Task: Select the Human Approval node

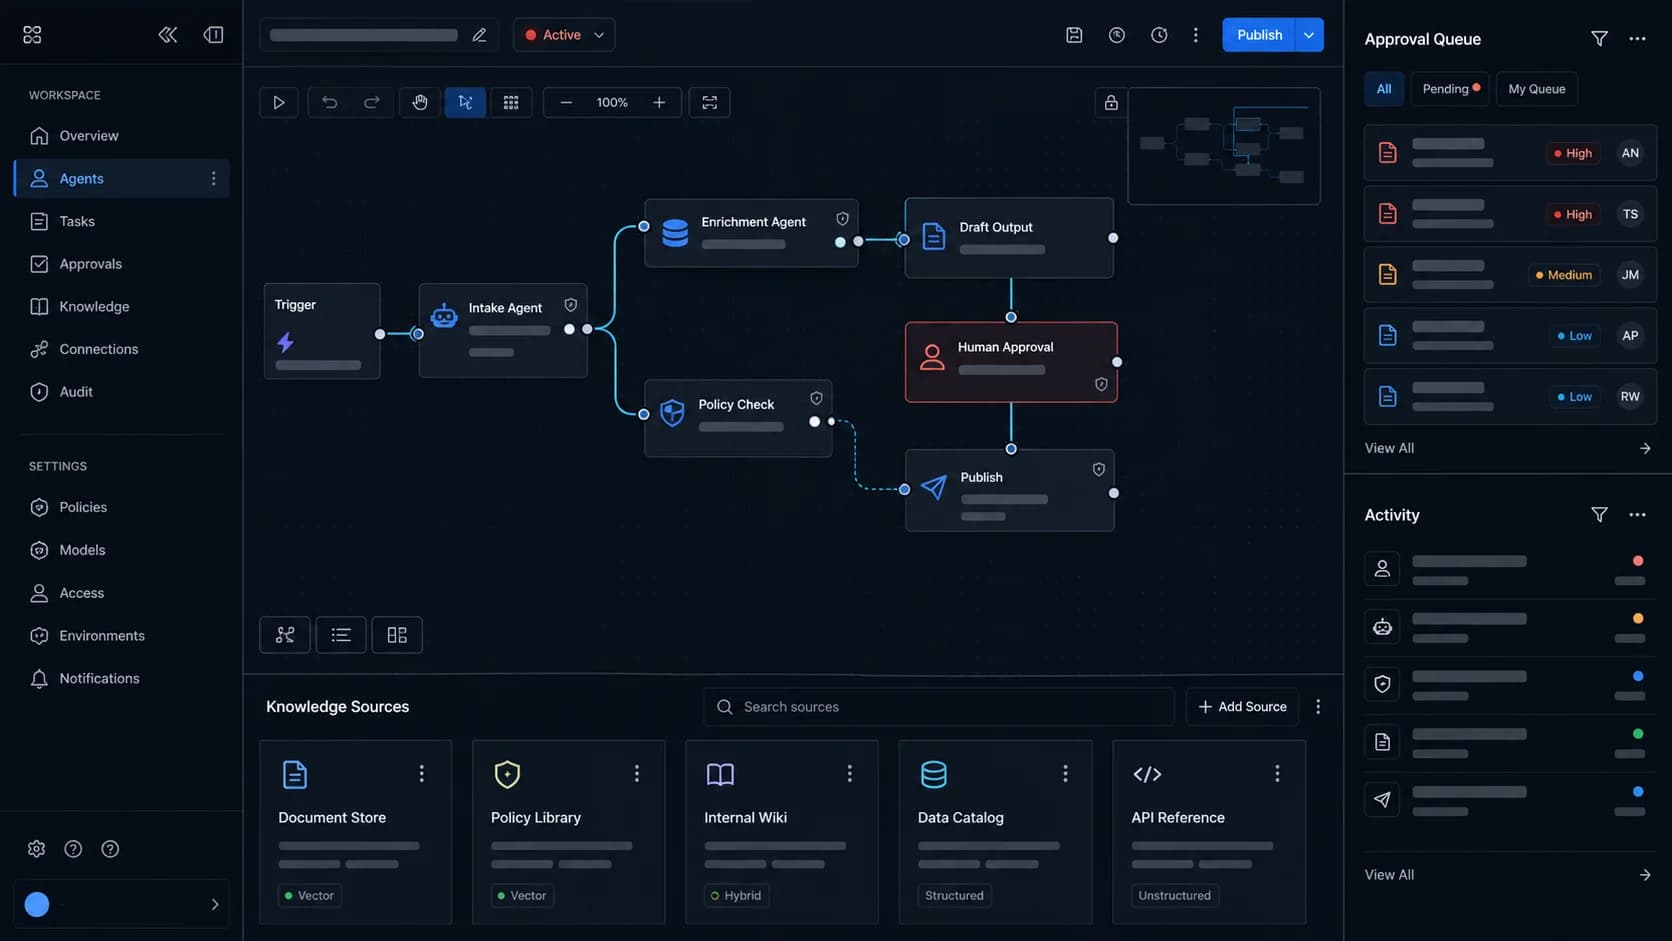Action: click(1011, 362)
